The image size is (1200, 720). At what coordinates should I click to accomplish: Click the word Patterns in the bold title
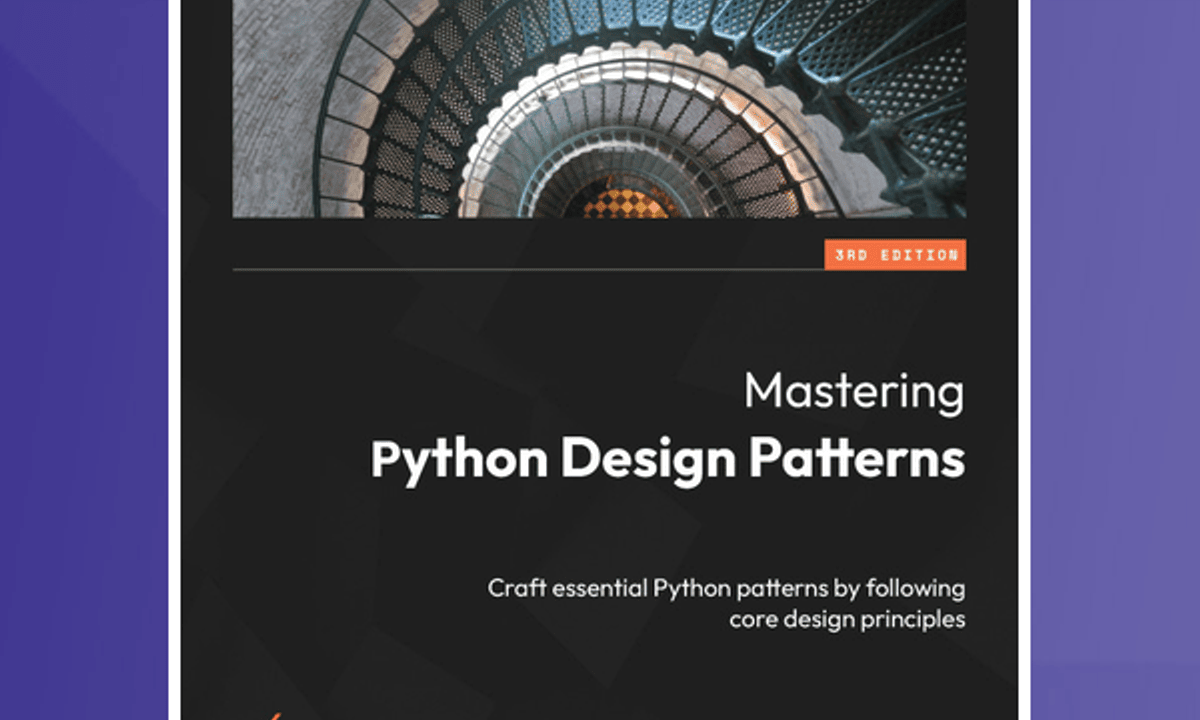(x=857, y=459)
